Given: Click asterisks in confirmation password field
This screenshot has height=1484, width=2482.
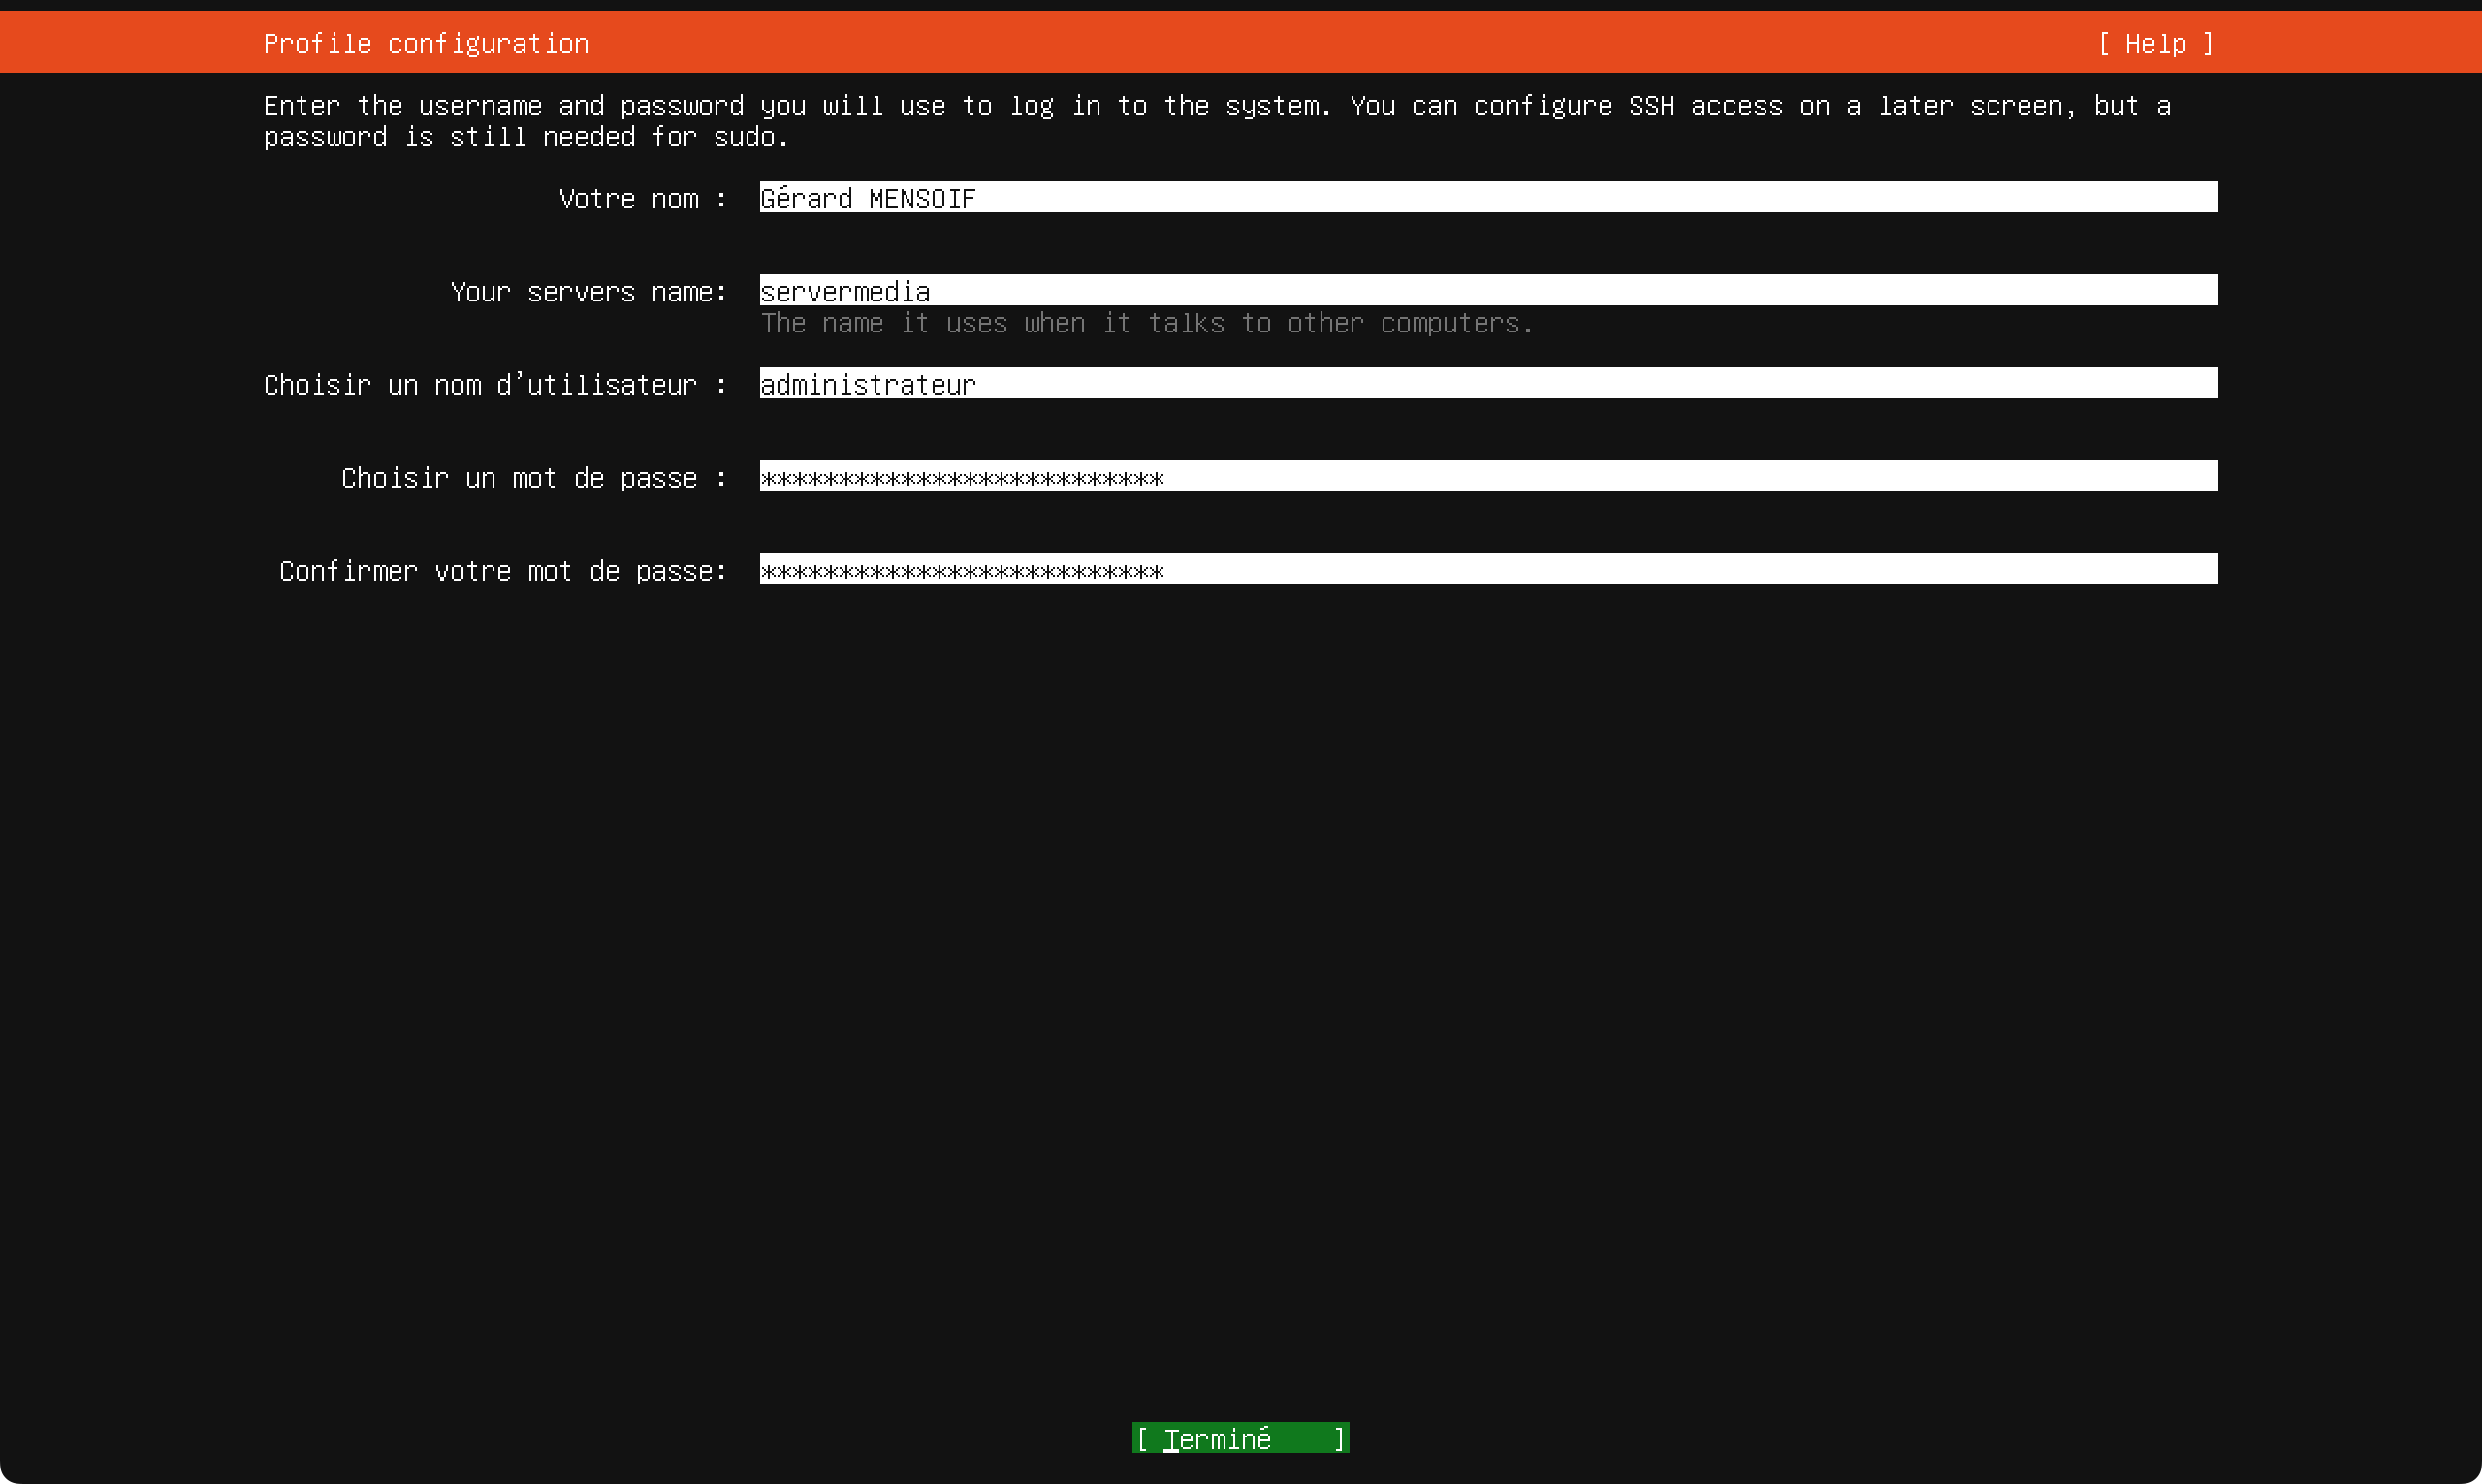Looking at the screenshot, I should coord(961,571).
